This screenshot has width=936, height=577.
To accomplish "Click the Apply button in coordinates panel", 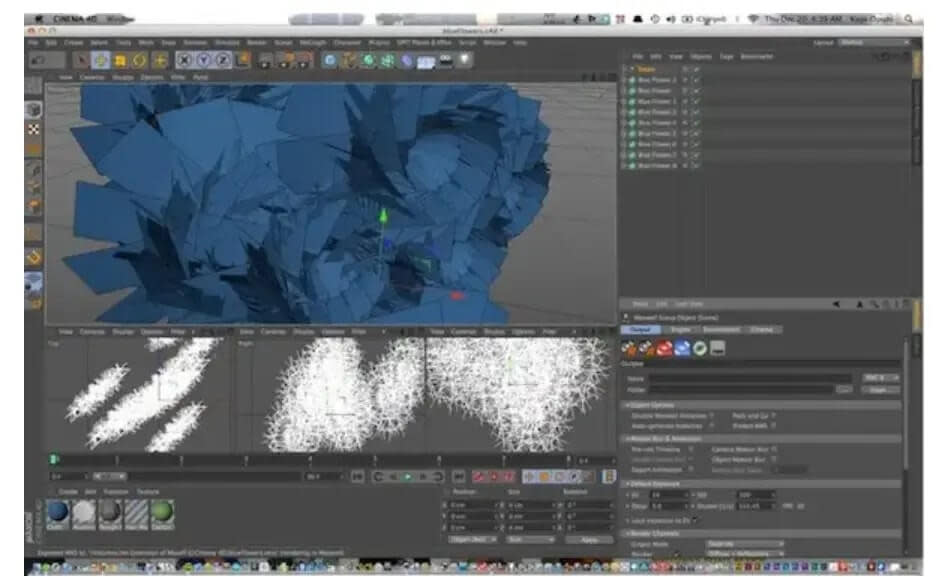I will 590,539.
